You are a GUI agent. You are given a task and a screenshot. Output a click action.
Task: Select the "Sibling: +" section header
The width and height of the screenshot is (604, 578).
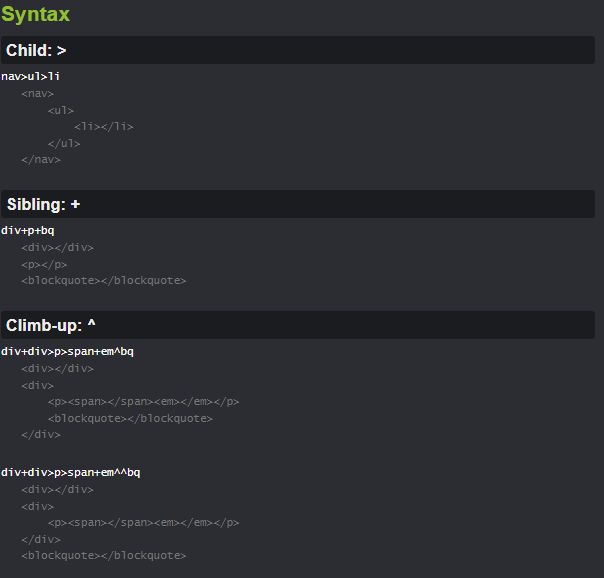tap(298, 204)
